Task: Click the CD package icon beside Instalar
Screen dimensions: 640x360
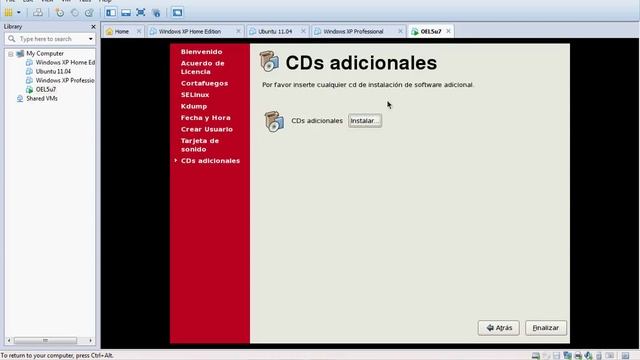Action: click(x=274, y=121)
